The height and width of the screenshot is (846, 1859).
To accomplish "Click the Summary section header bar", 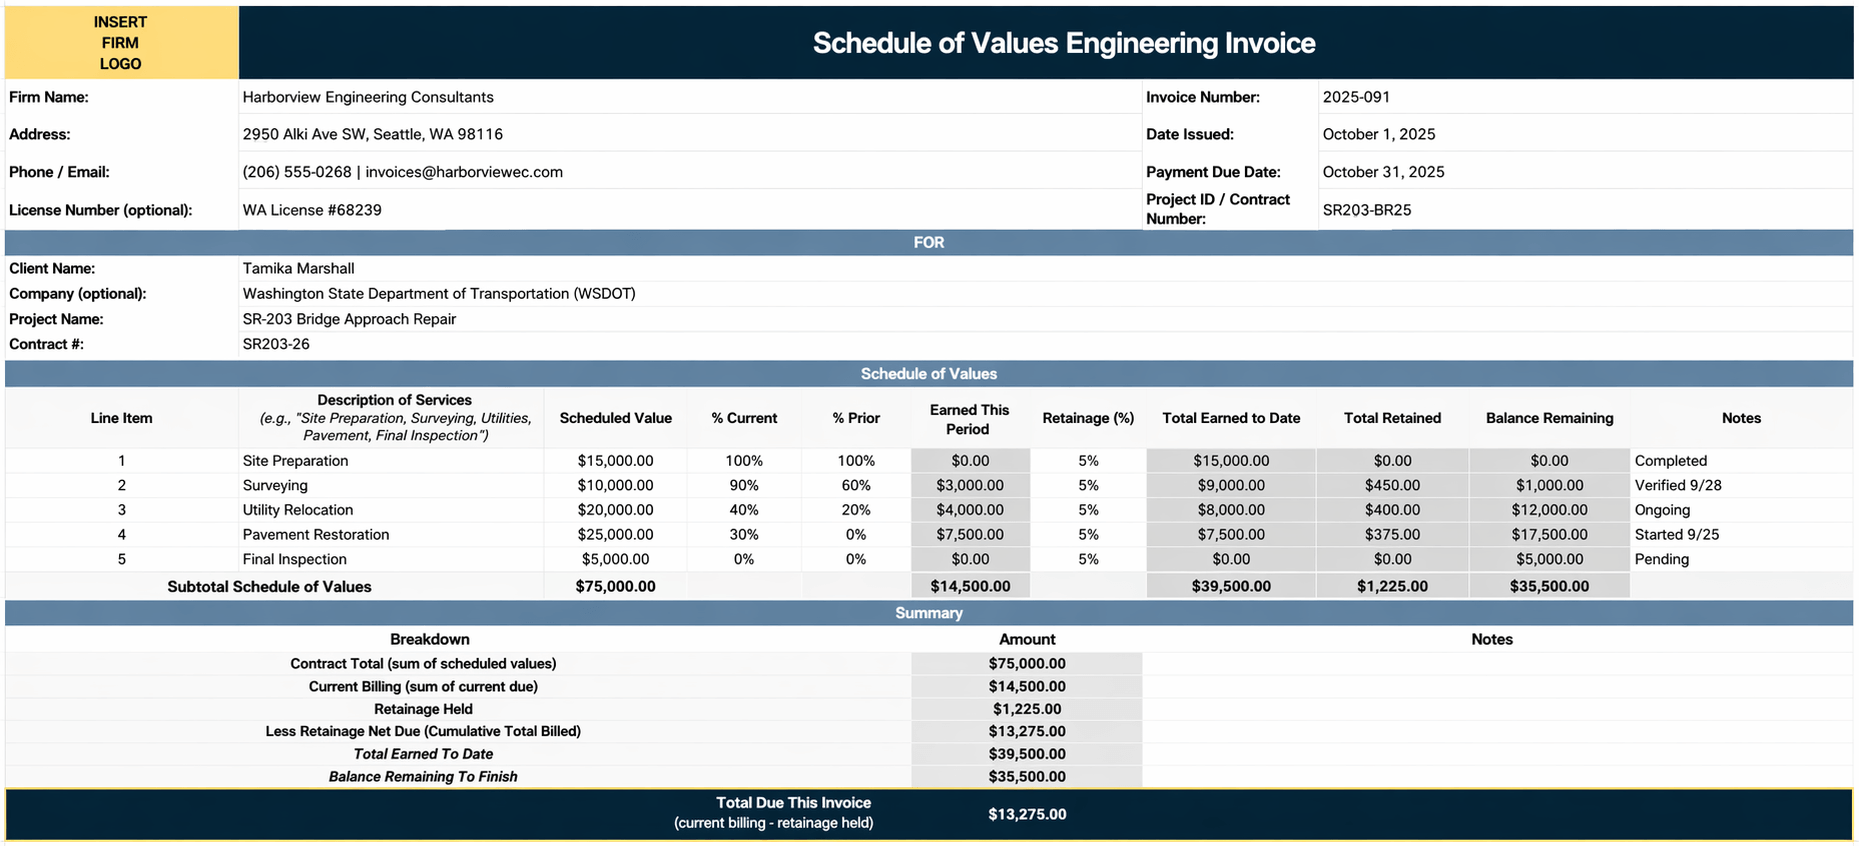I will (x=929, y=613).
